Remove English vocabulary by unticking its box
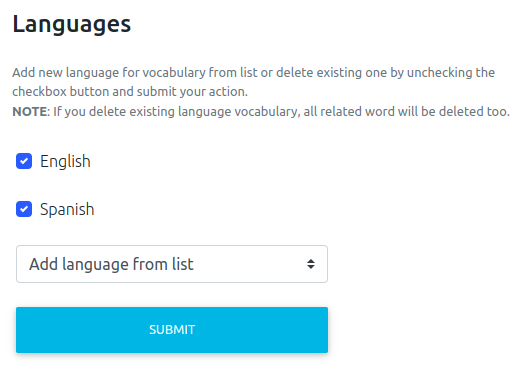 pyautogui.click(x=24, y=161)
